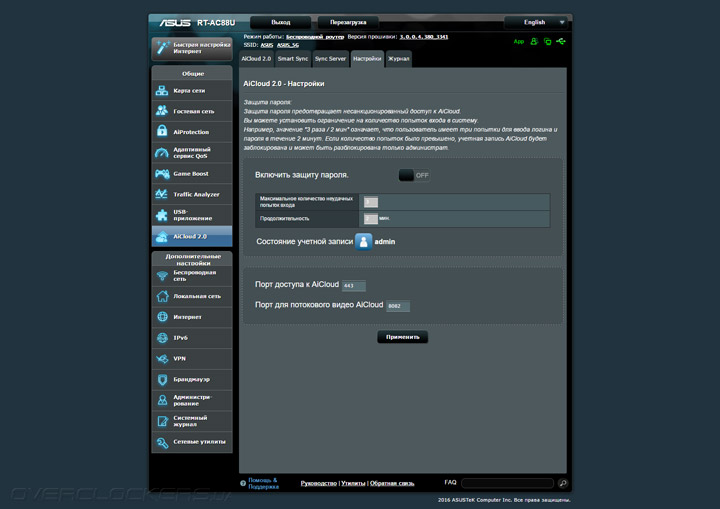Open AiProtection lock icon
Screen dimensions: 720x509
pos(162,131)
